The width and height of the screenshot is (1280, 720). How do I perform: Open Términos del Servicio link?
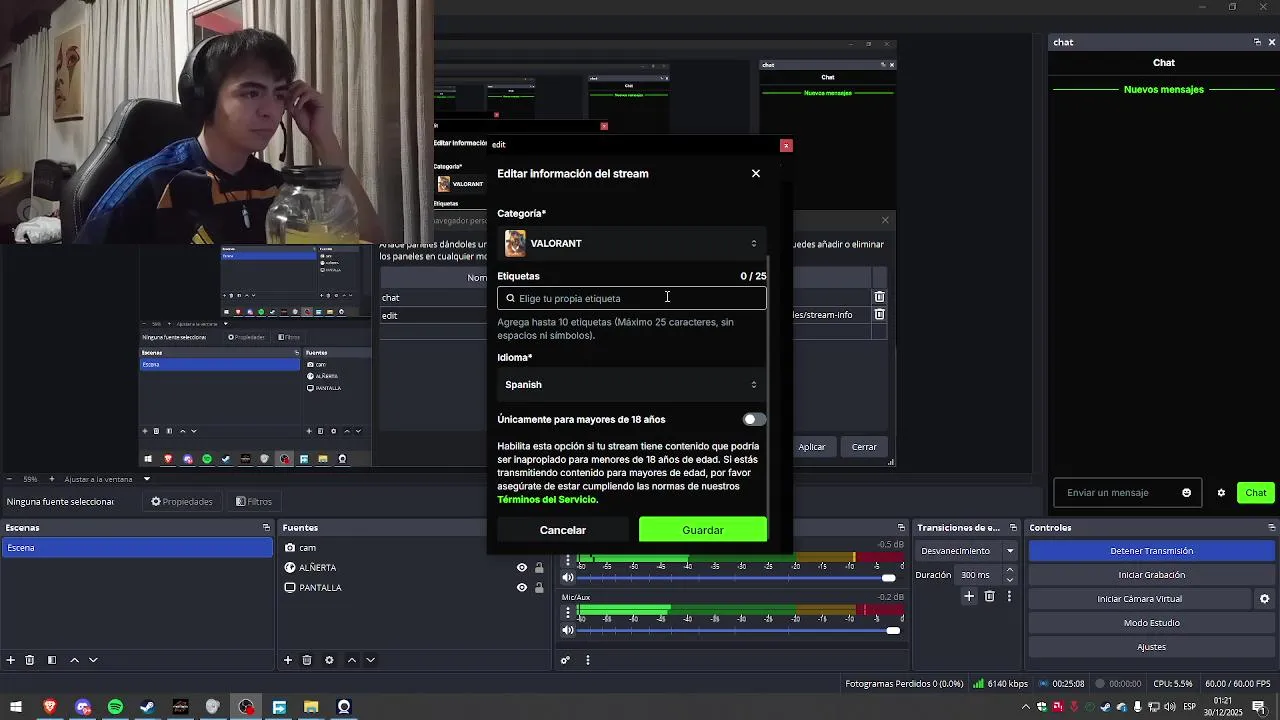tap(546, 500)
